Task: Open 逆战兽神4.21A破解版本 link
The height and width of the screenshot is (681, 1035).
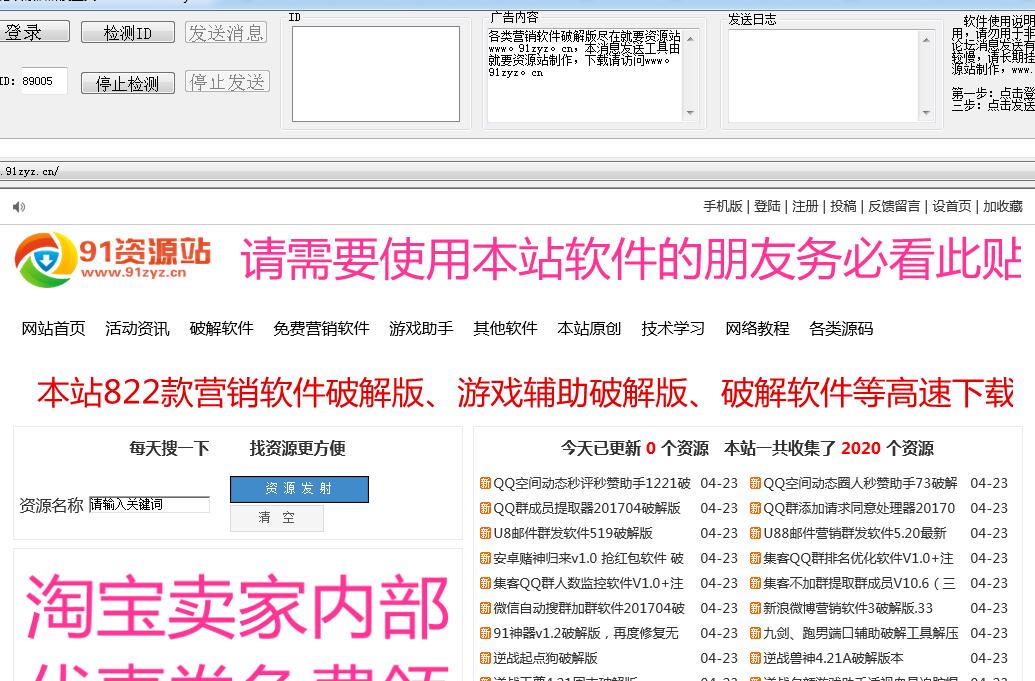Action: [x=833, y=659]
